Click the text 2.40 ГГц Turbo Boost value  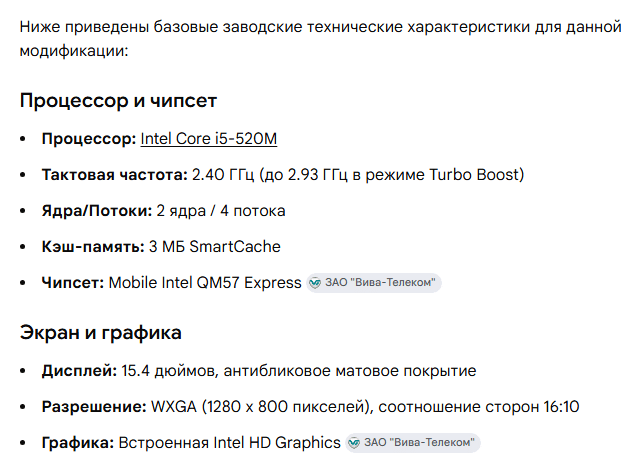[x=358, y=175]
